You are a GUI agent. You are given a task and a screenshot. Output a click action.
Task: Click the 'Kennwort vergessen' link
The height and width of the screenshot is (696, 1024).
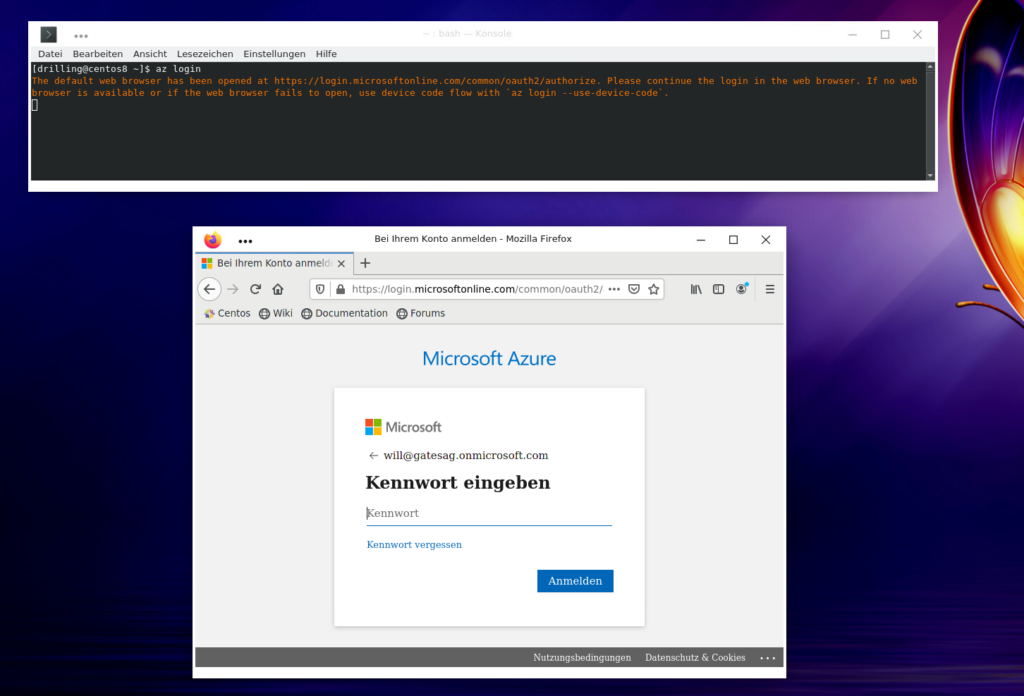414,545
